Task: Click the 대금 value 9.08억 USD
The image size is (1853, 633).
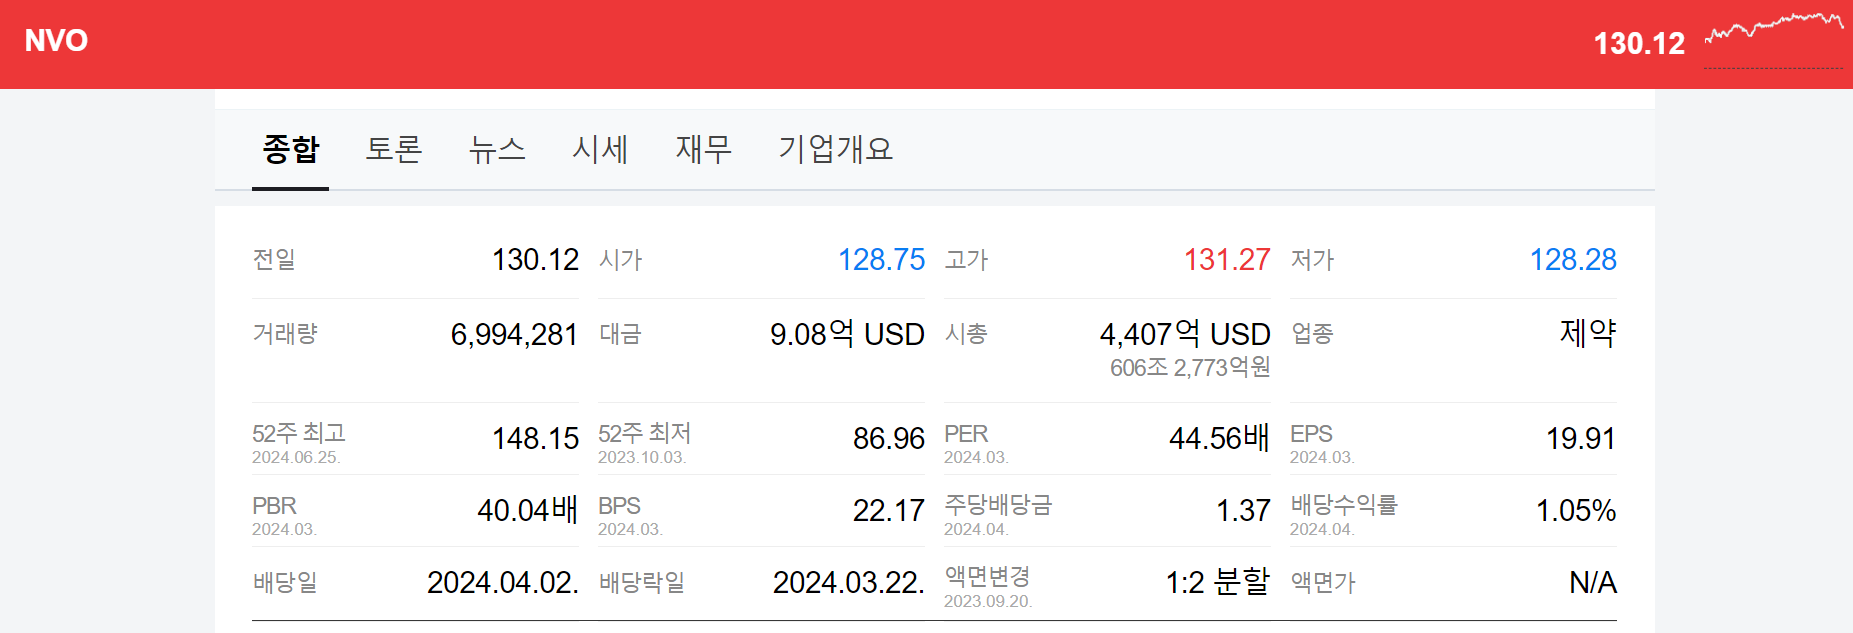Action: (847, 334)
